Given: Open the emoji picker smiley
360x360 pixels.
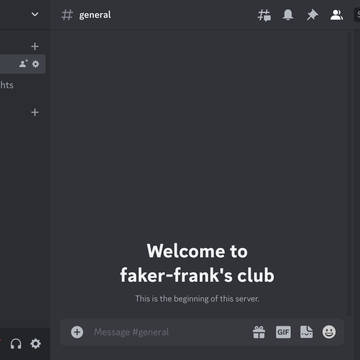Looking at the screenshot, I should click(329, 332).
